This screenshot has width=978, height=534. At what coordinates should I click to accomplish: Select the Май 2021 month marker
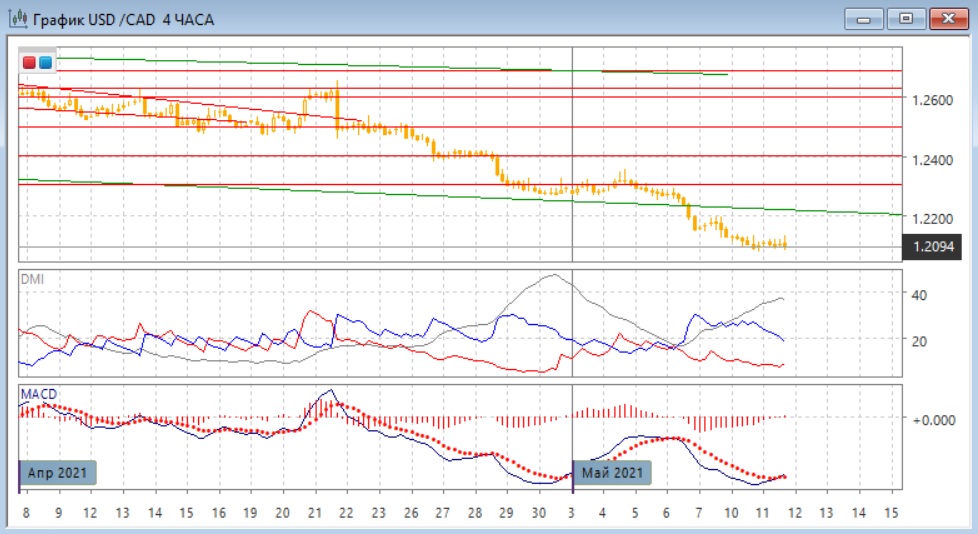click(x=612, y=472)
